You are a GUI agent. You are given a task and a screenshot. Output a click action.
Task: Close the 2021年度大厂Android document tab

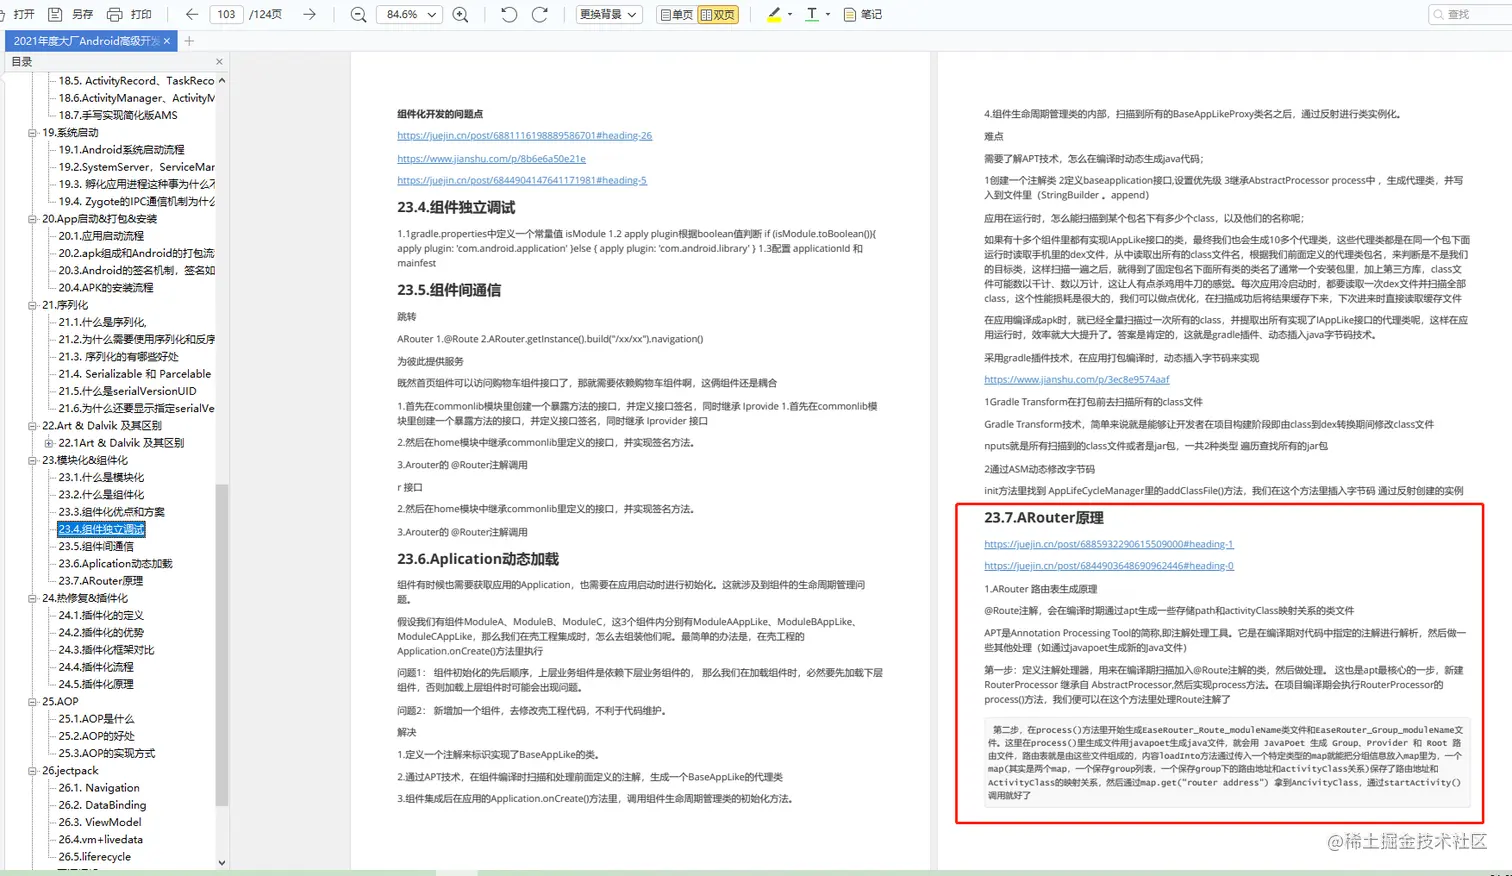point(167,41)
